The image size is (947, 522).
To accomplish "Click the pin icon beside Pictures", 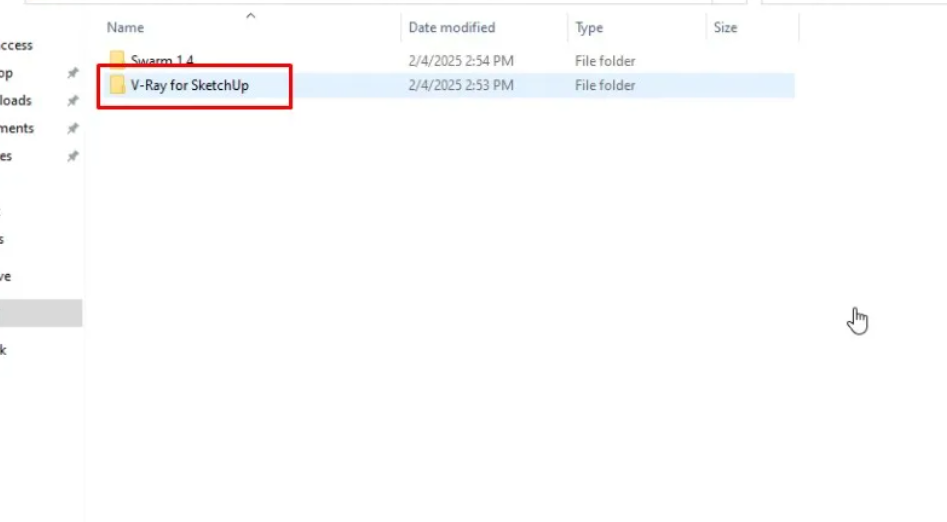I will [72, 156].
